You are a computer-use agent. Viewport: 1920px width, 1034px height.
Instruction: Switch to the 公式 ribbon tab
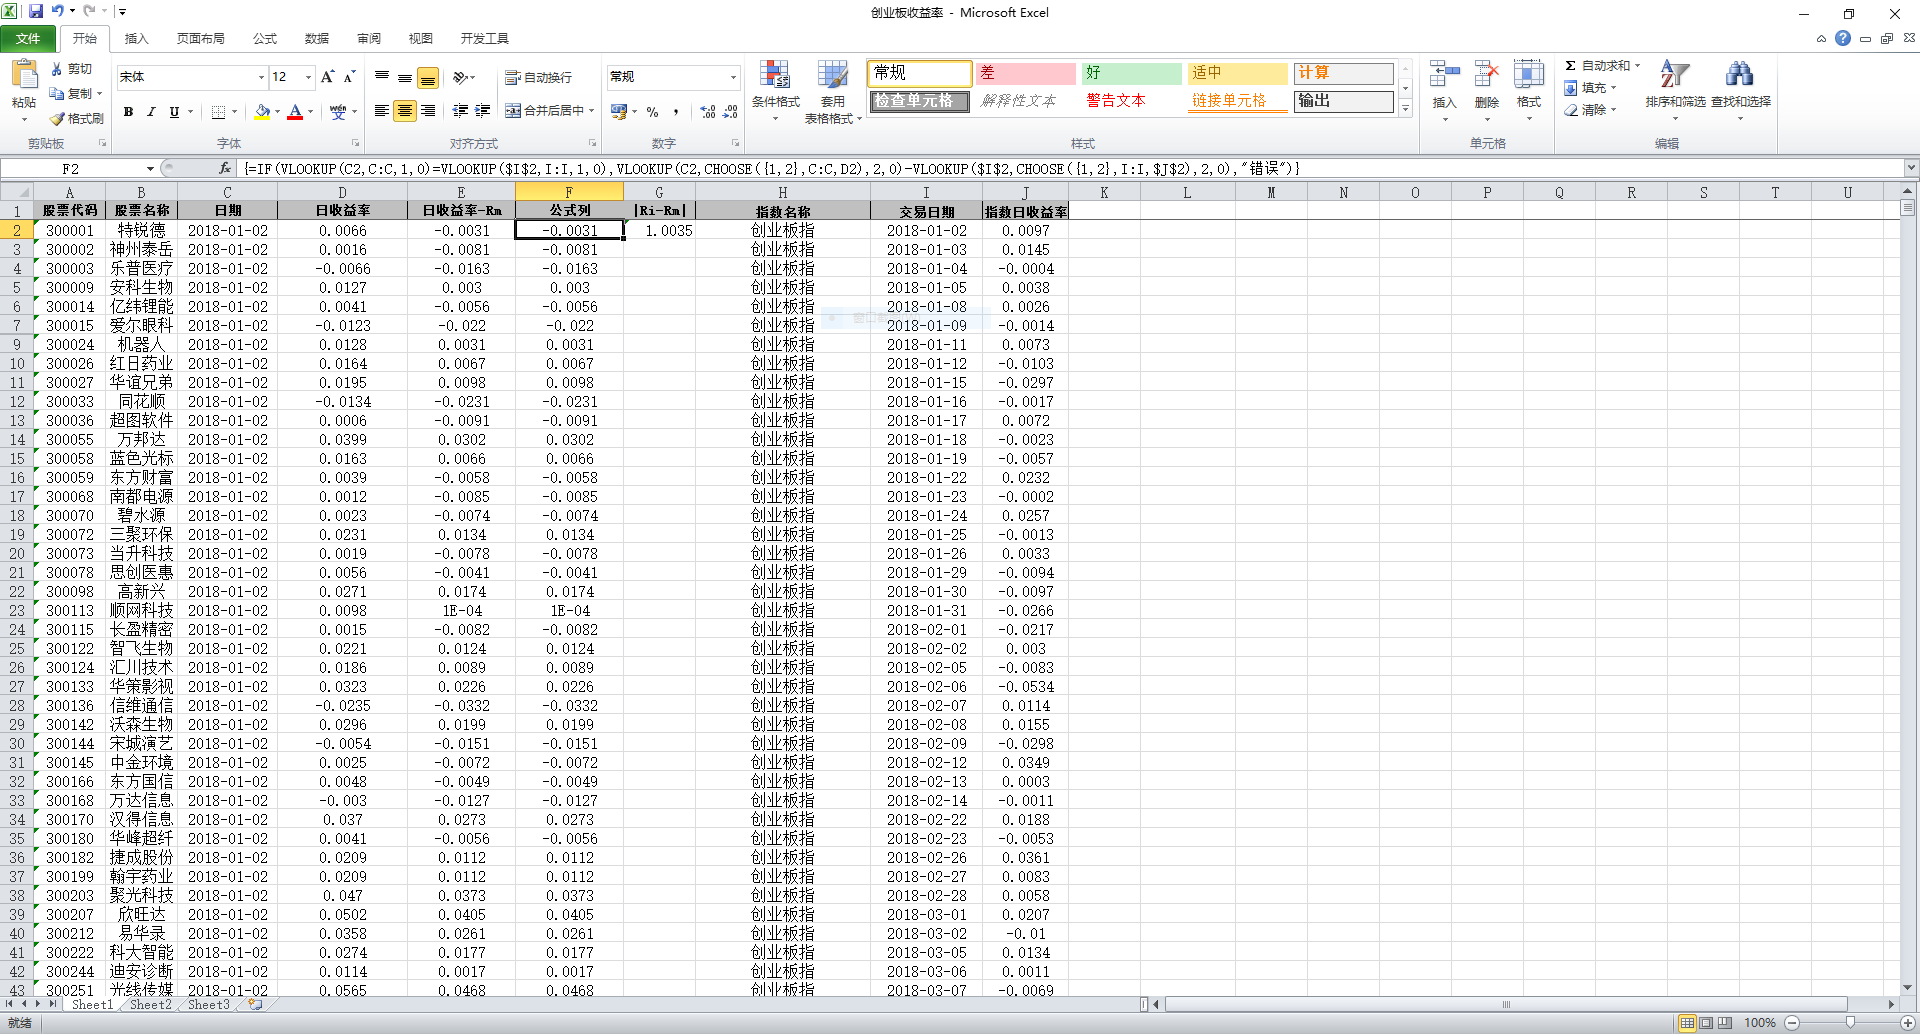click(264, 38)
